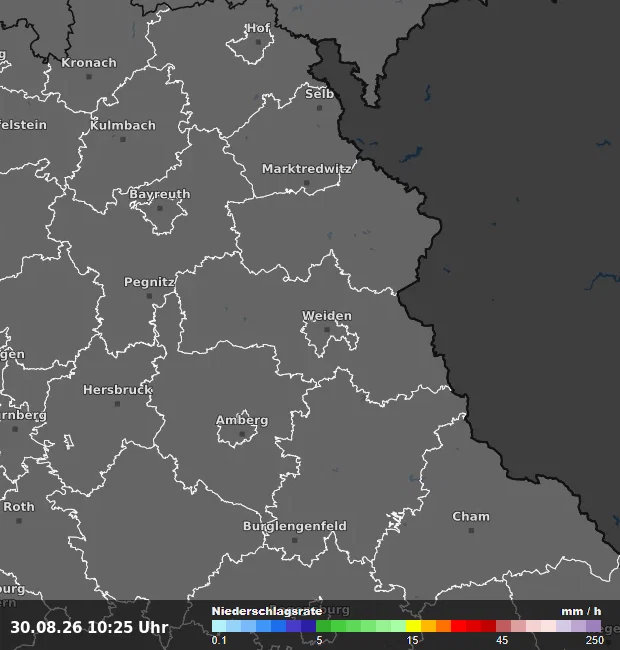Click the Kulmbach city label
Image resolution: width=620 pixels, height=650 pixels.
coord(123,125)
